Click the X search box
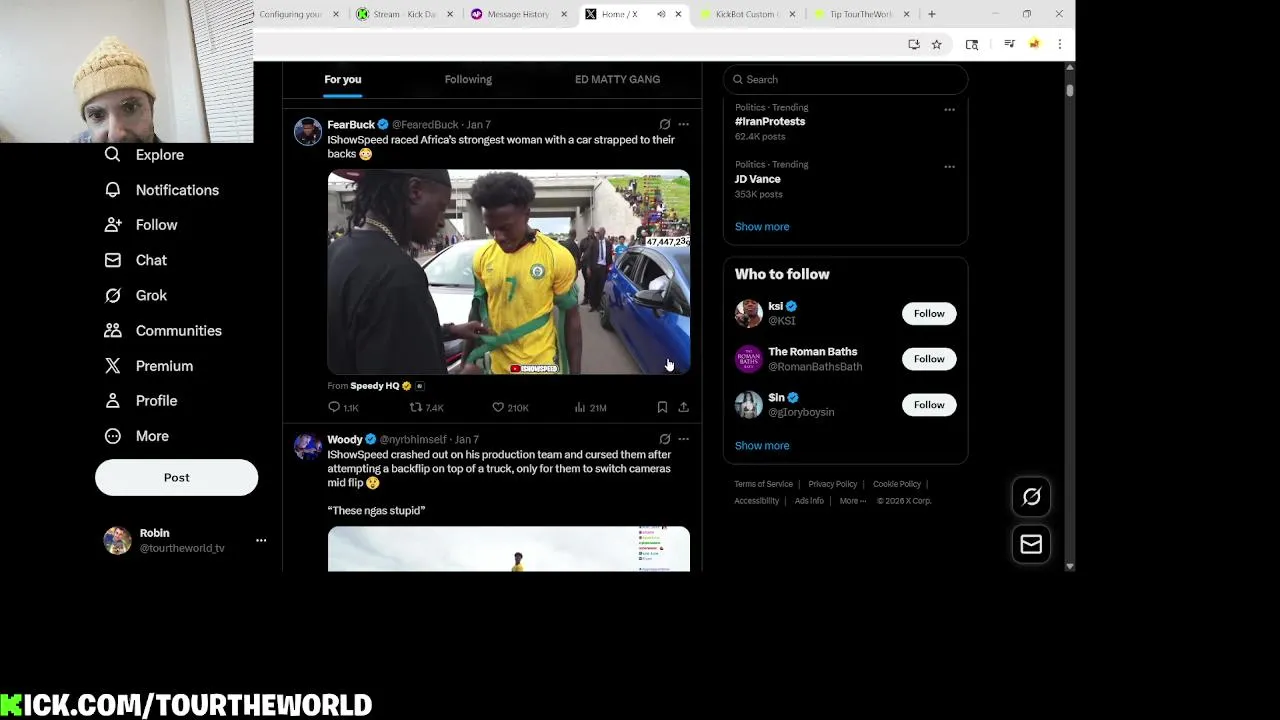The width and height of the screenshot is (1280, 720). tap(845, 79)
